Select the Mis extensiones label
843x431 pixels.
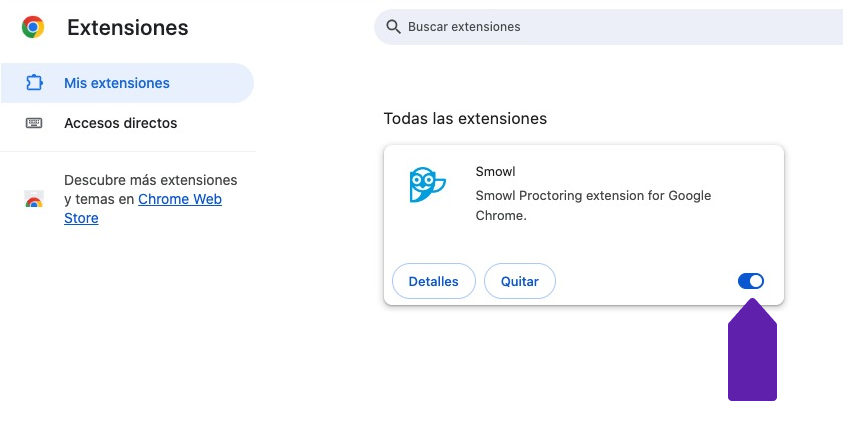click(116, 83)
